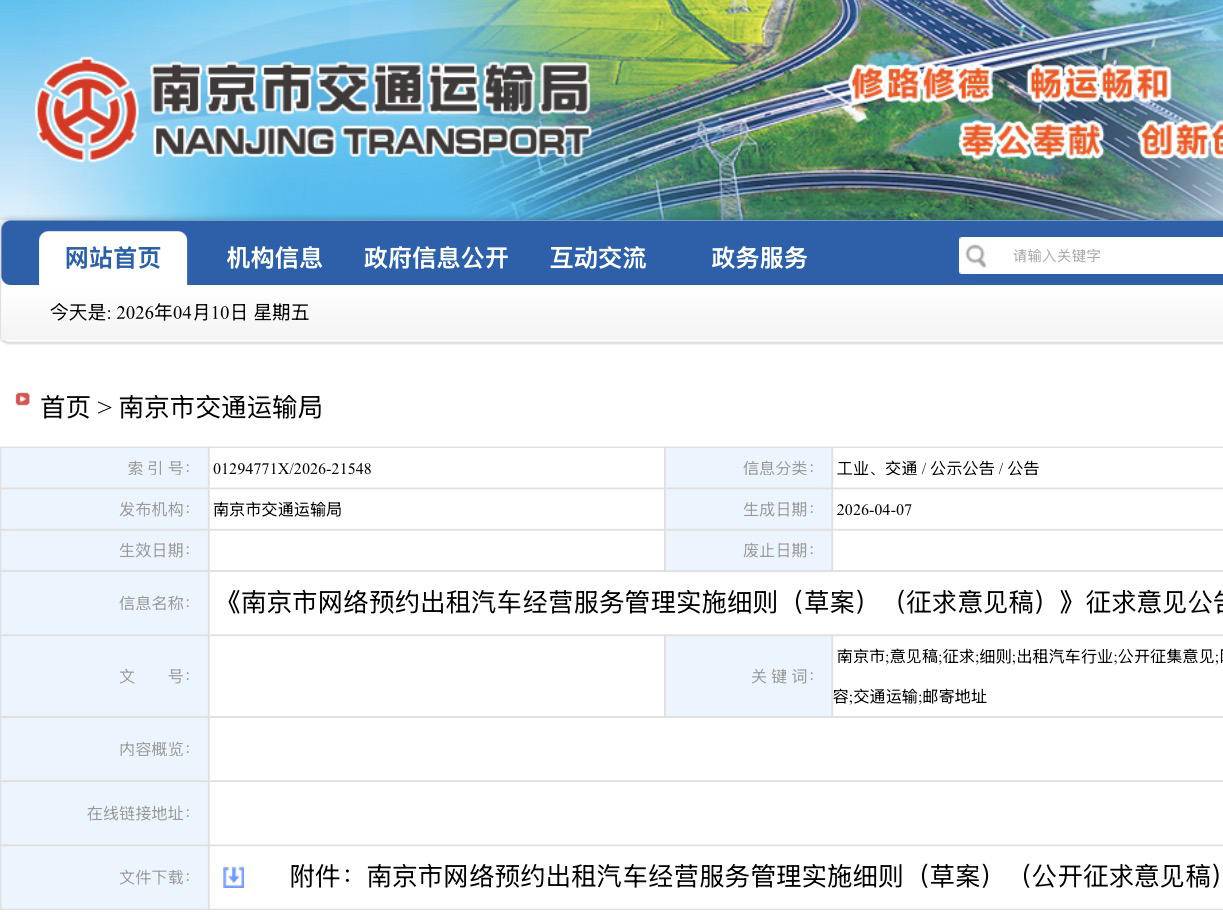Click the 修路修德 畅运畅和 banner slogan
Screen dimensions: 1223x917
(x=1010, y=84)
